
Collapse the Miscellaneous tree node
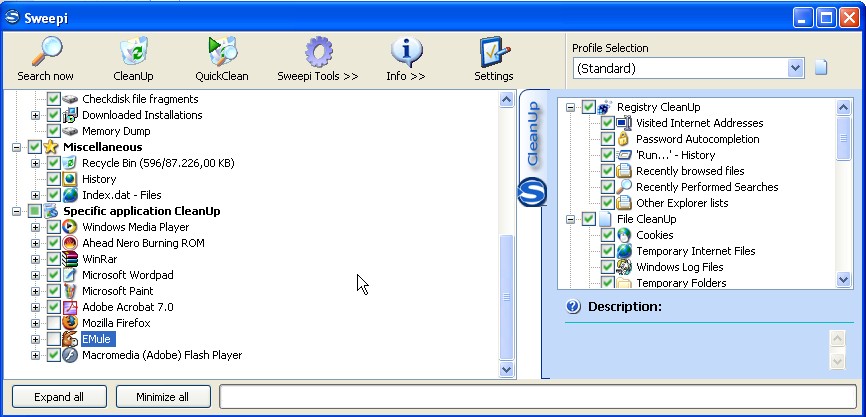[x=17, y=147]
